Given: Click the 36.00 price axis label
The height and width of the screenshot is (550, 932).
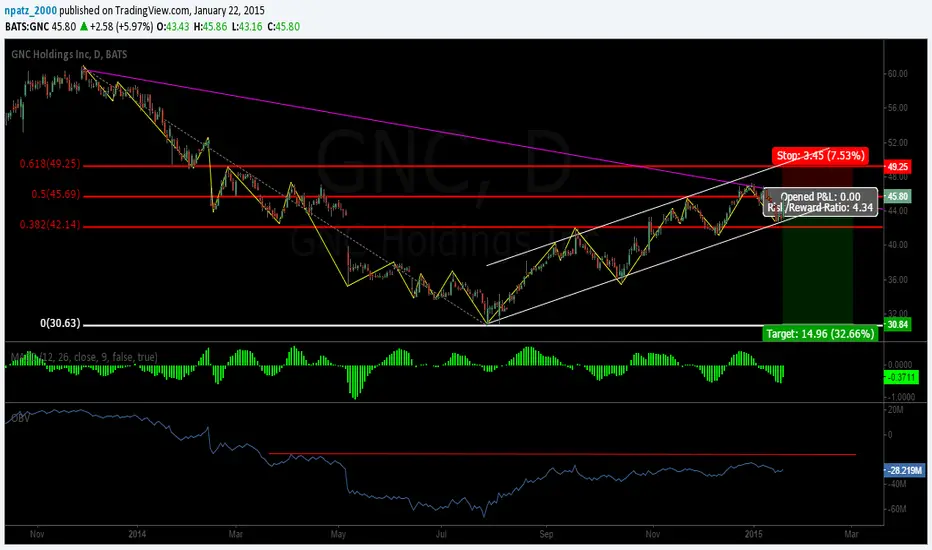Looking at the screenshot, I should pos(898,279).
